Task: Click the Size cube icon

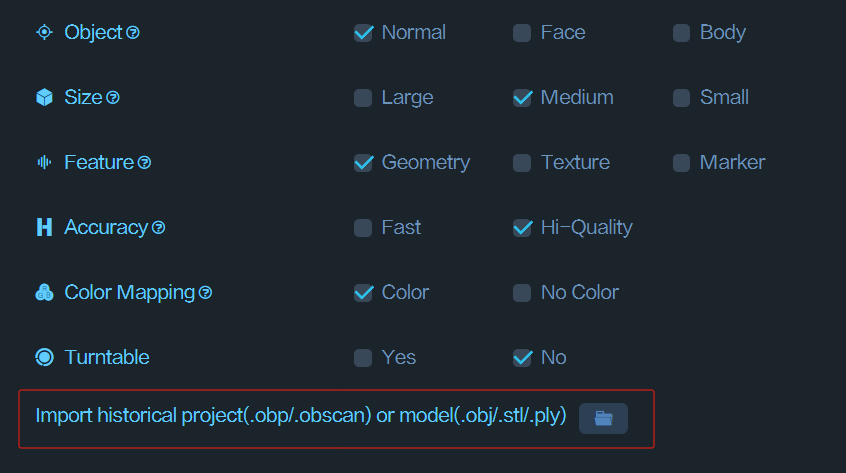Action: pyautogui.click(x=44, y=98)
